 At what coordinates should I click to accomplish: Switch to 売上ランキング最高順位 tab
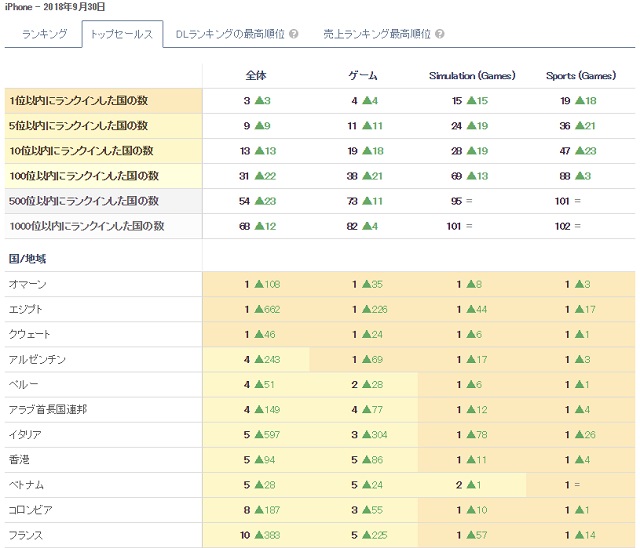pos(377,34)
